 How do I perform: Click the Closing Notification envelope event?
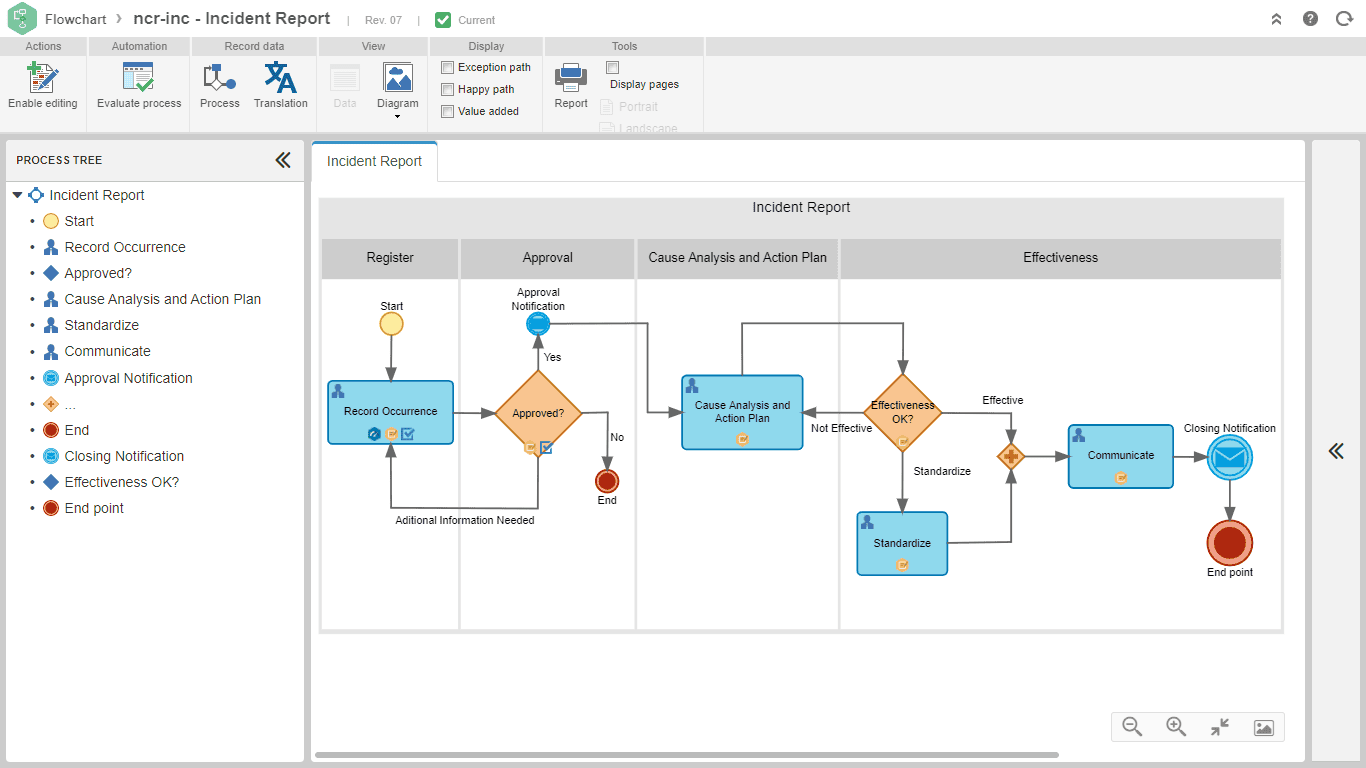point(1230,459)
